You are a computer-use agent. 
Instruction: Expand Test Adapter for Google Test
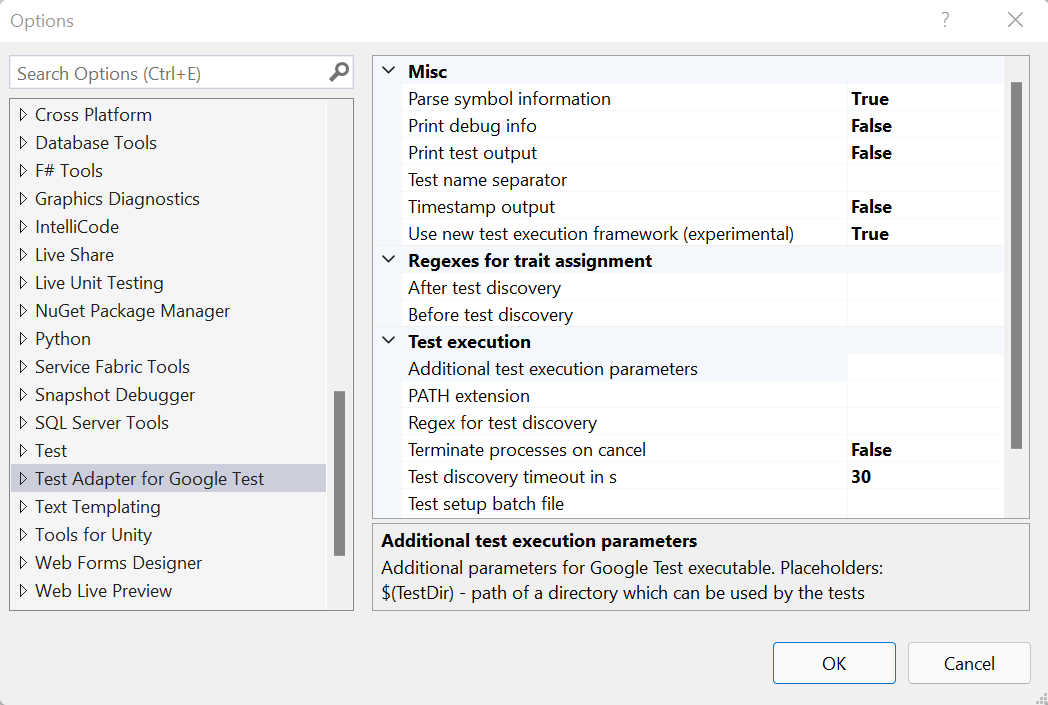[22, 478]
